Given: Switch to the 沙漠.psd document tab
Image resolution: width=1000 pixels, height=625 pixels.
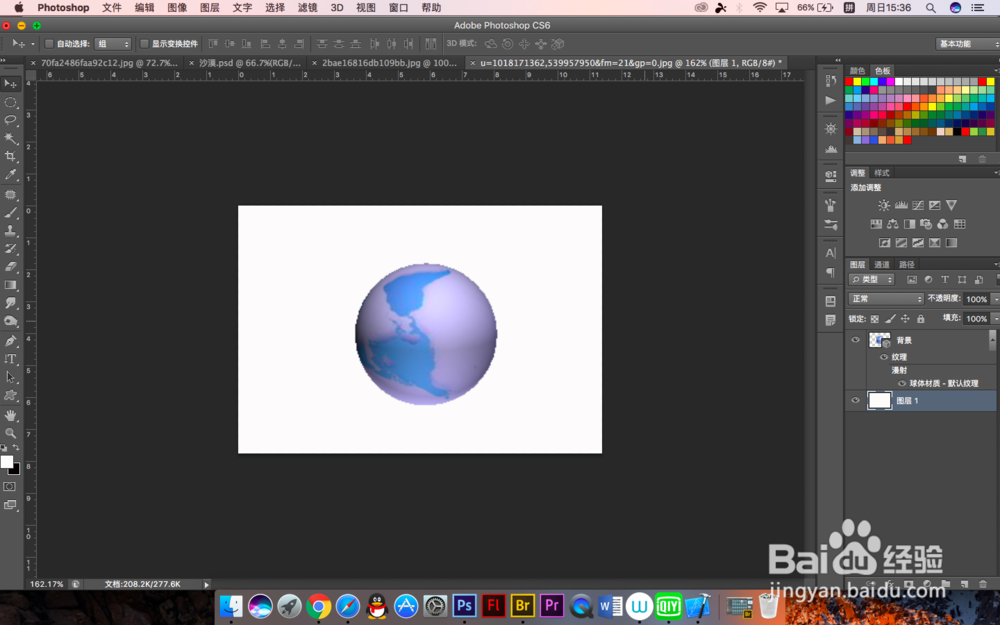Looking at the screenshot, I should point(249,63).
